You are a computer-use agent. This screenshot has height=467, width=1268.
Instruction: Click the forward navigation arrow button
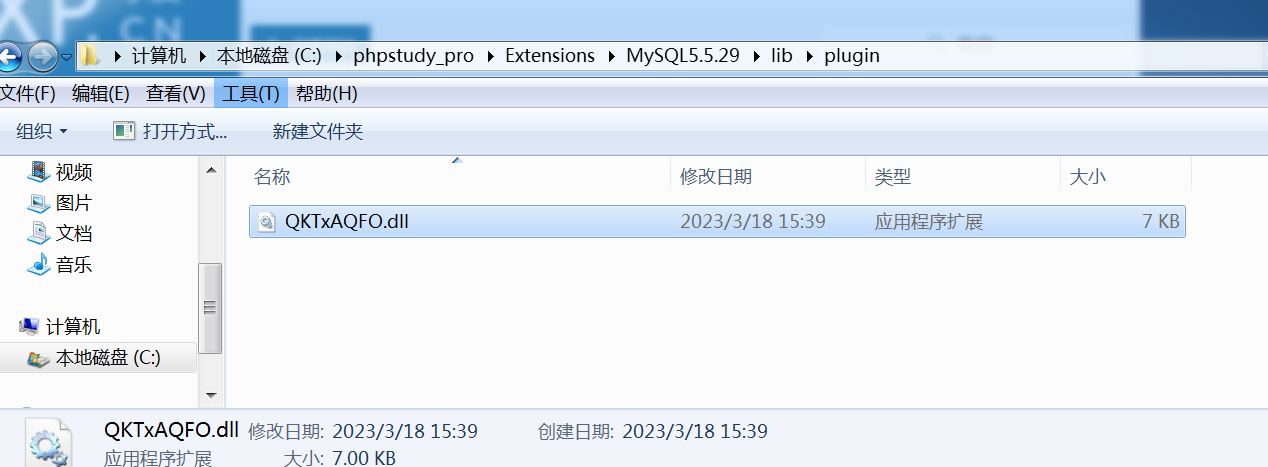click(42, 57)
